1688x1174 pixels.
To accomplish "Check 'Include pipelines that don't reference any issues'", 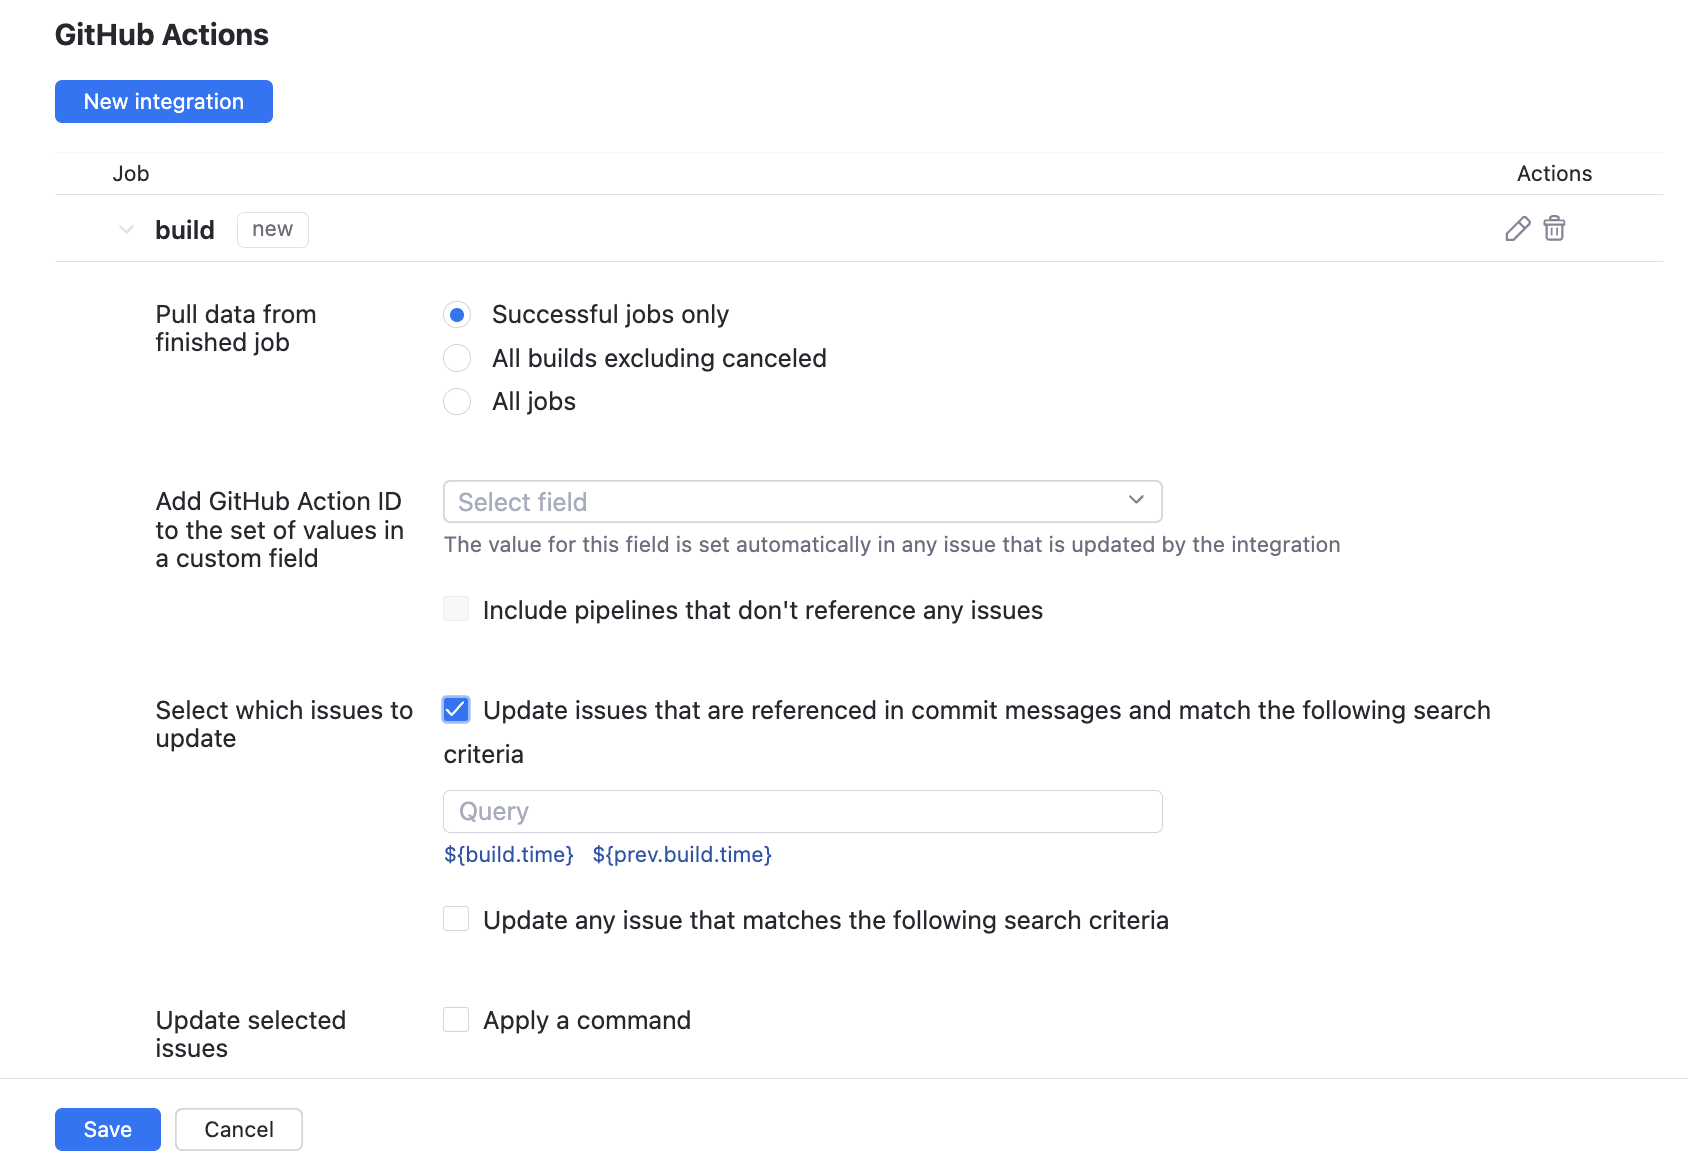I will click(456, 609).
